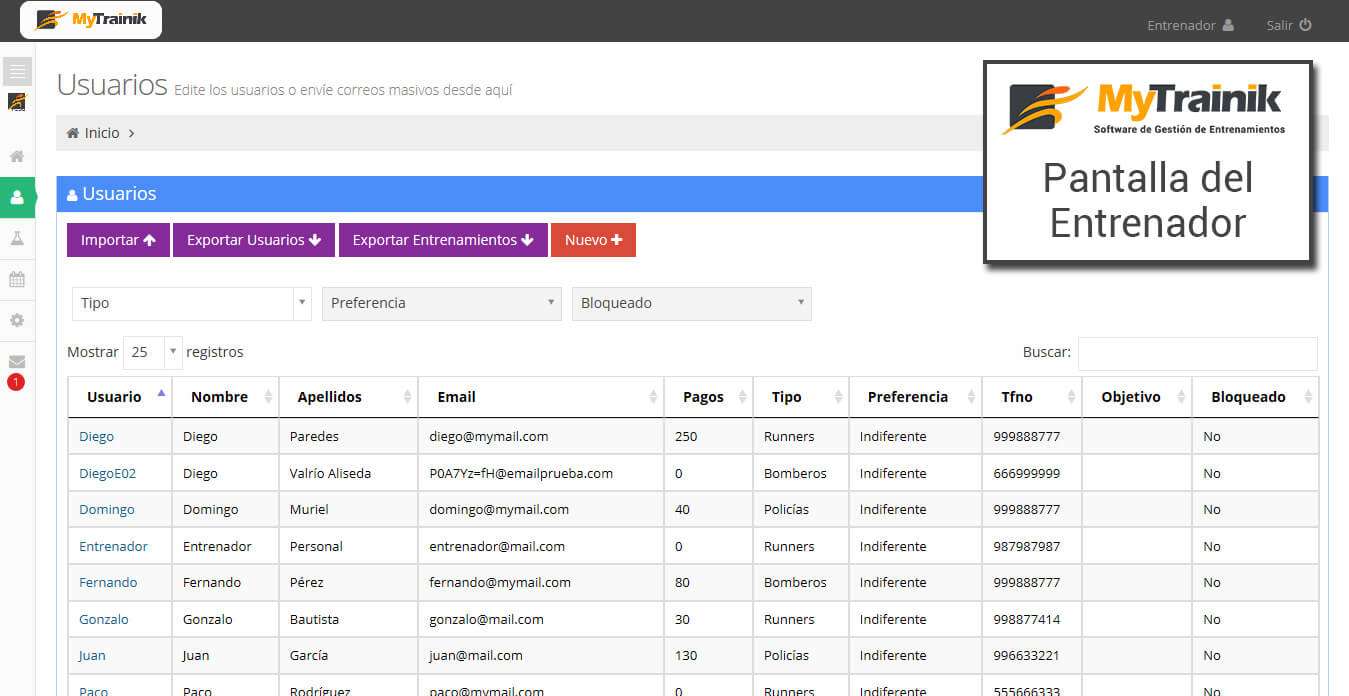Open user Entrenador link
This screenshot has height=696, width=1349.
[x=113, y=546]
